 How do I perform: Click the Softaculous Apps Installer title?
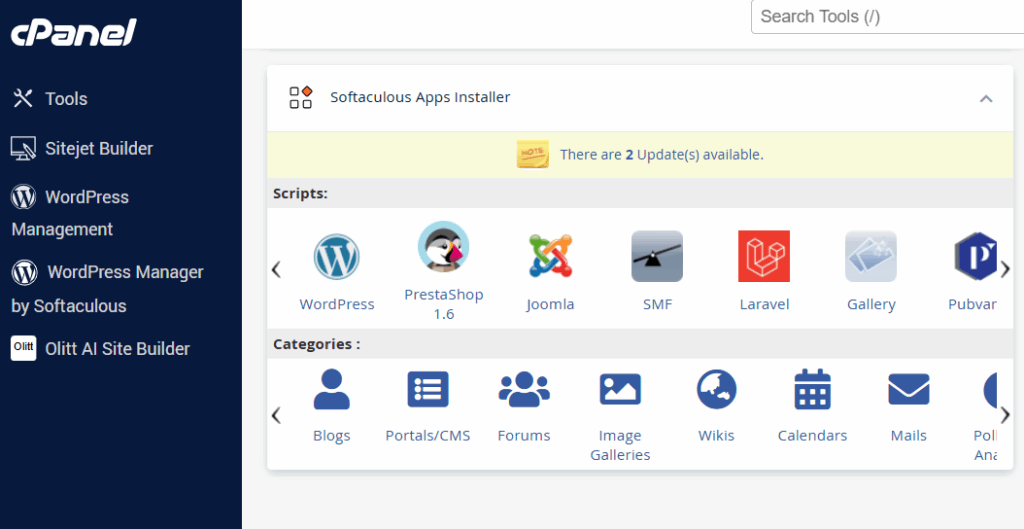point(420,97)
